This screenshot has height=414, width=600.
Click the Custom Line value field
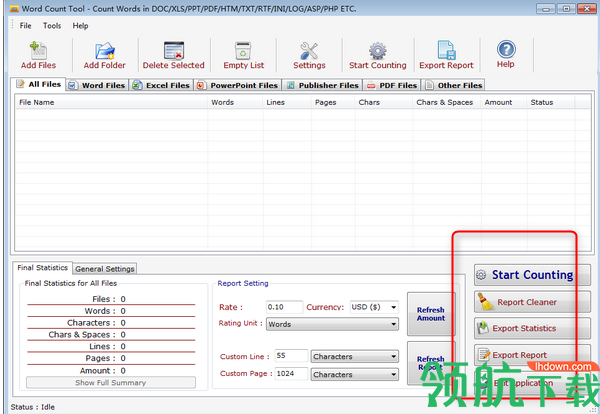[291, 355]
